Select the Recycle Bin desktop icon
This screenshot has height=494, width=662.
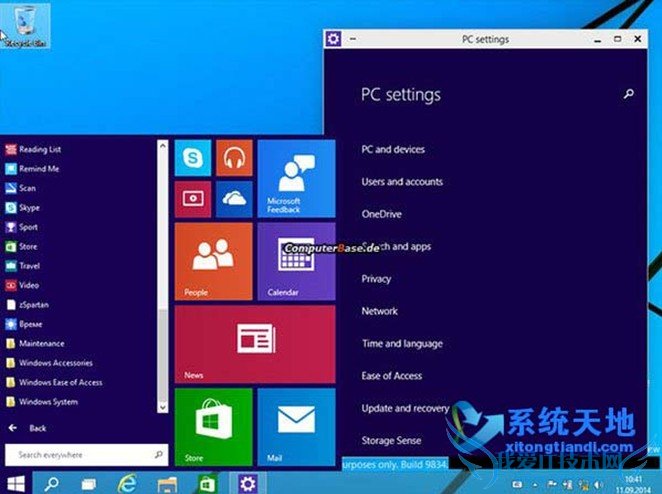(25, 26)
